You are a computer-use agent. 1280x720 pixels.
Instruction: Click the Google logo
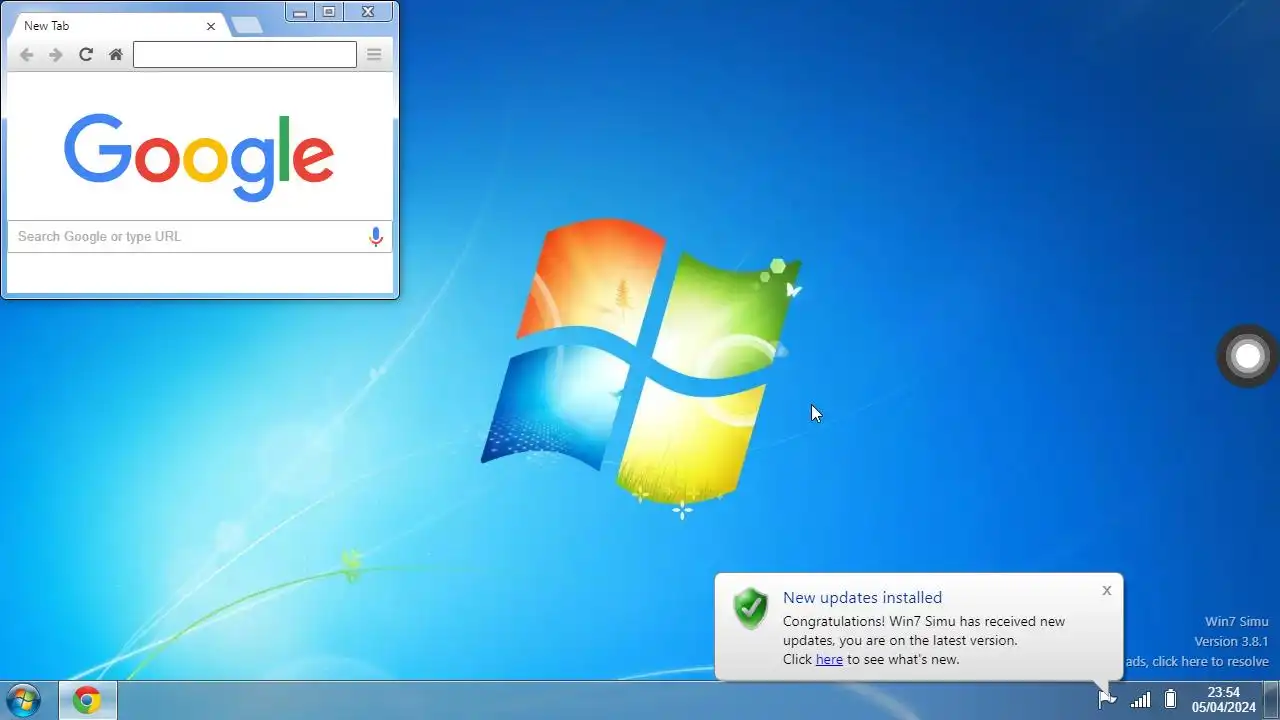click(x=199, y=157)
